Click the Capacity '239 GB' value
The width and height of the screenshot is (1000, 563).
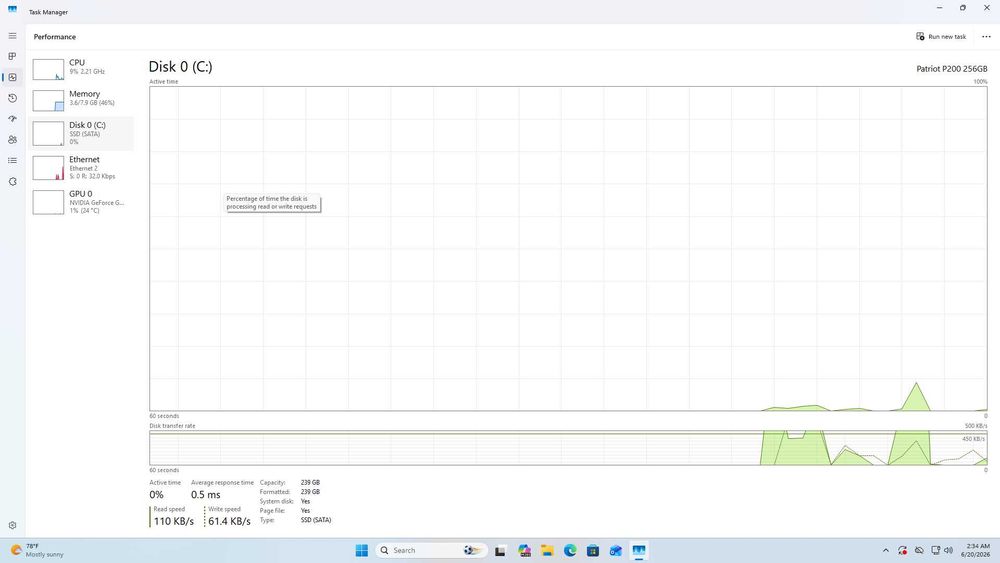pyautogui.click(x=310, y=483)
